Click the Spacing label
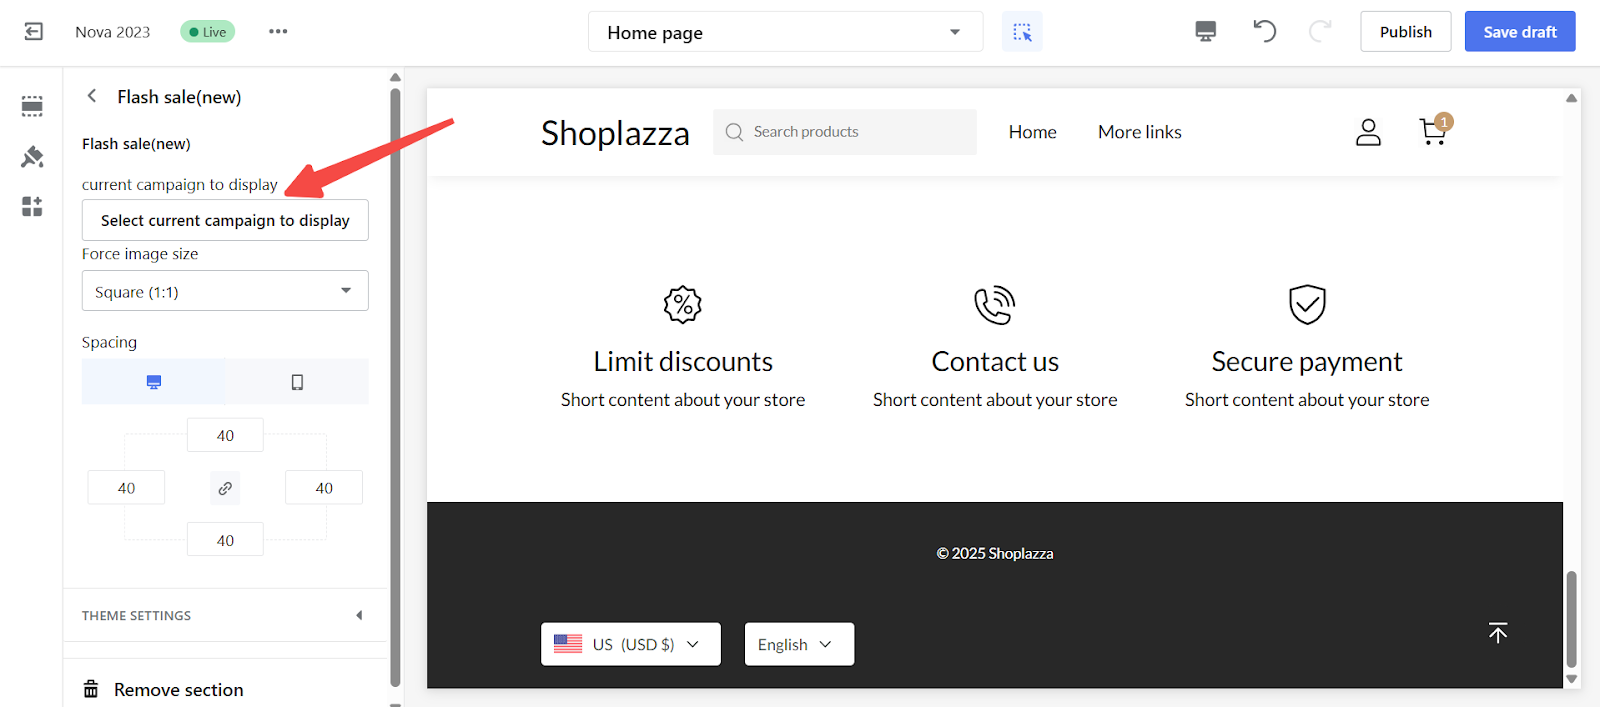Viewport: 1600px width, 707px height. pos(109,342)
